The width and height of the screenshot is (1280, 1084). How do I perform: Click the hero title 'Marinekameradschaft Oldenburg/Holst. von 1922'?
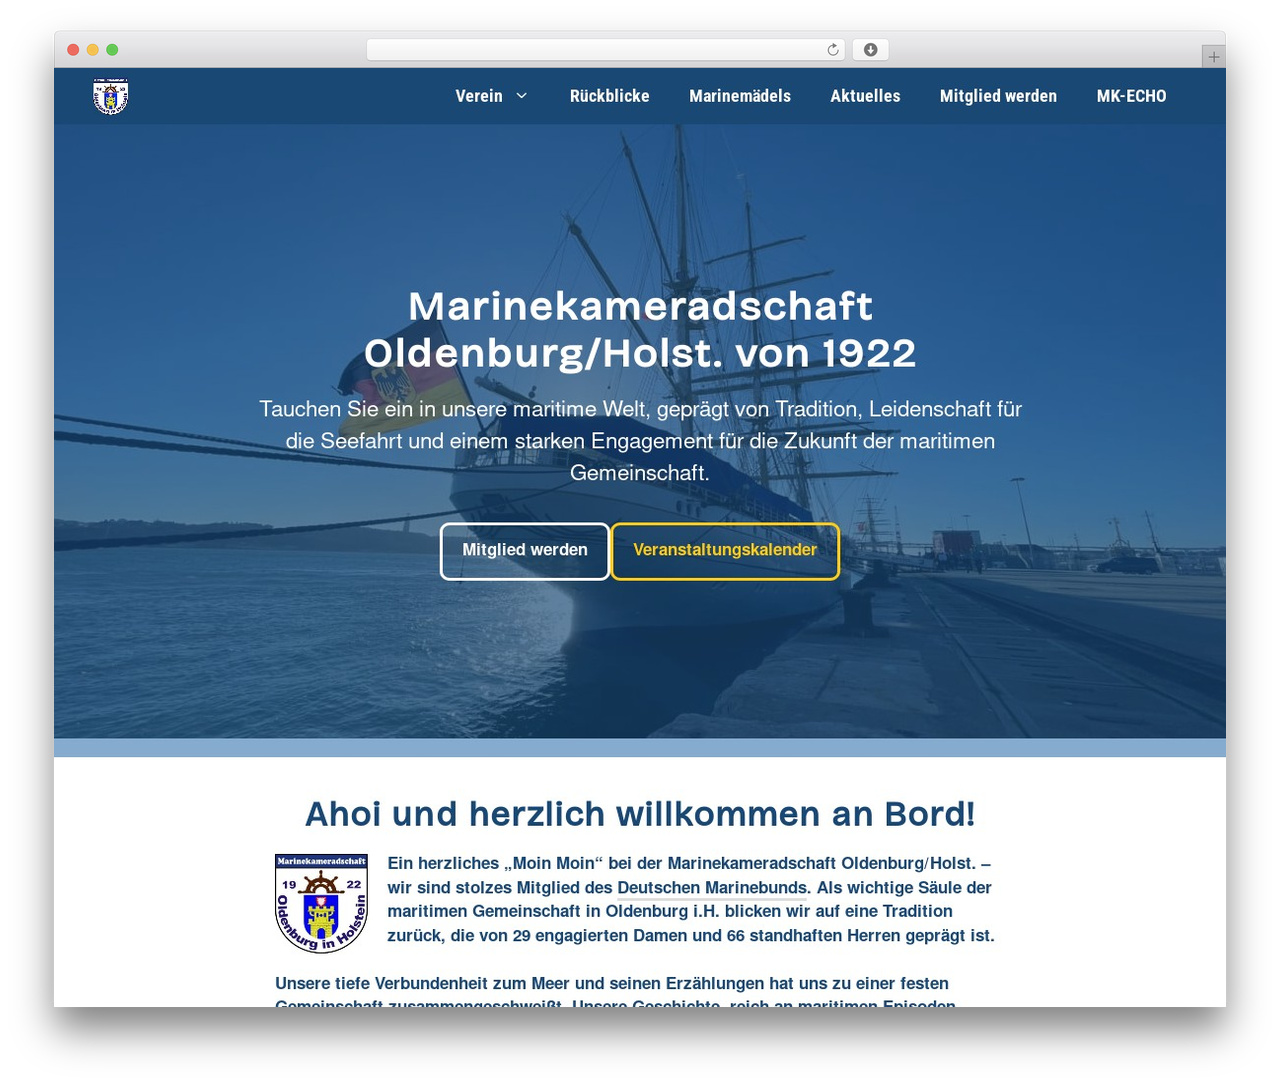point(640,330)
